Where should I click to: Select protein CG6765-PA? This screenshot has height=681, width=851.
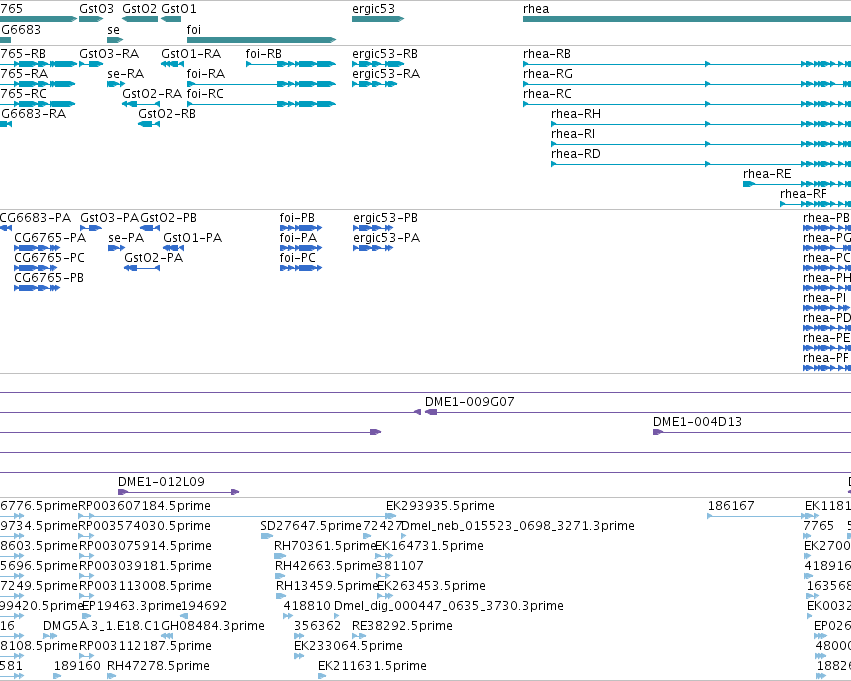point(37,248)
